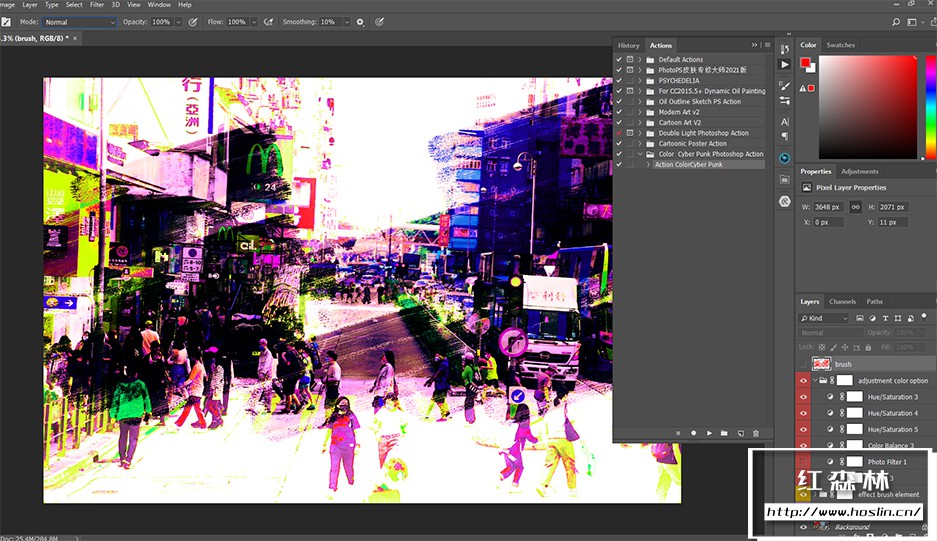Switch to the Channels tab

tap(842, 301)
